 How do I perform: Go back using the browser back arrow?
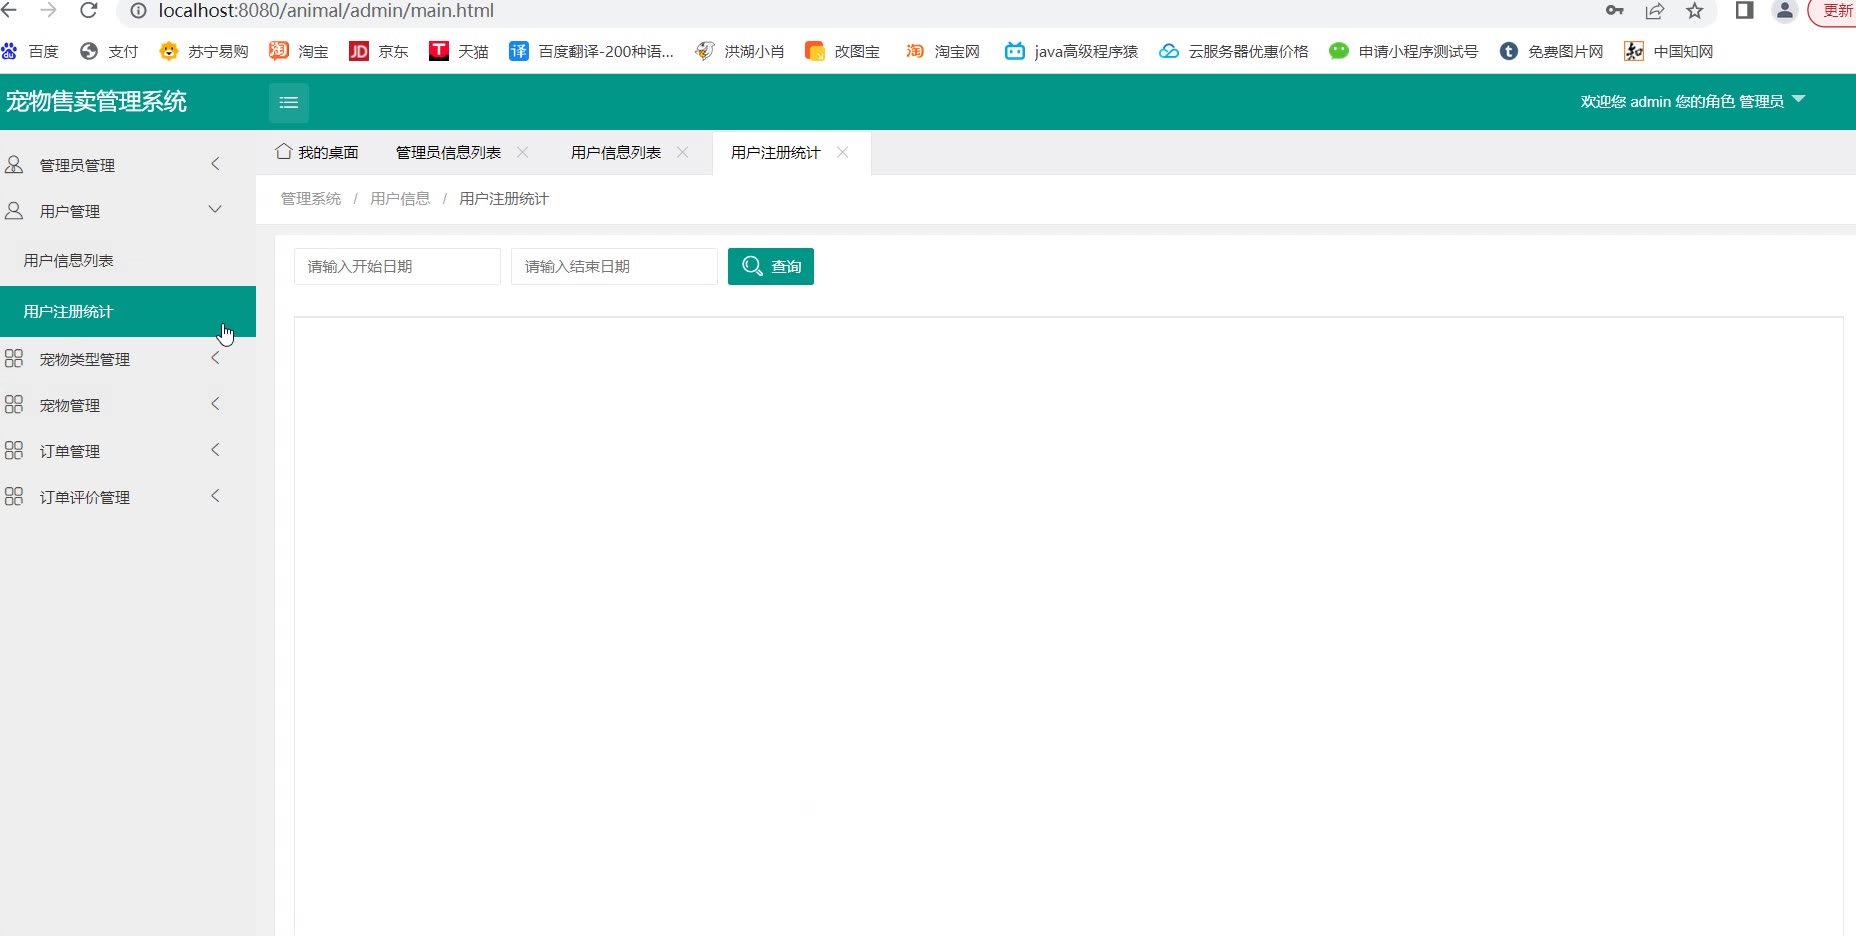pyautogui.click(x=9, y=10)
